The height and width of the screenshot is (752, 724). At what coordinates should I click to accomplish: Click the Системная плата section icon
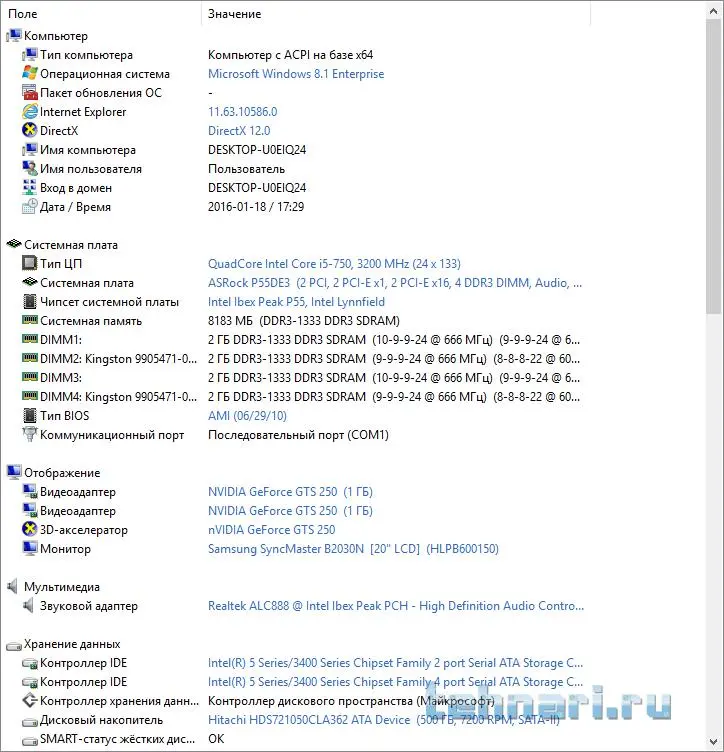(14, 244)
